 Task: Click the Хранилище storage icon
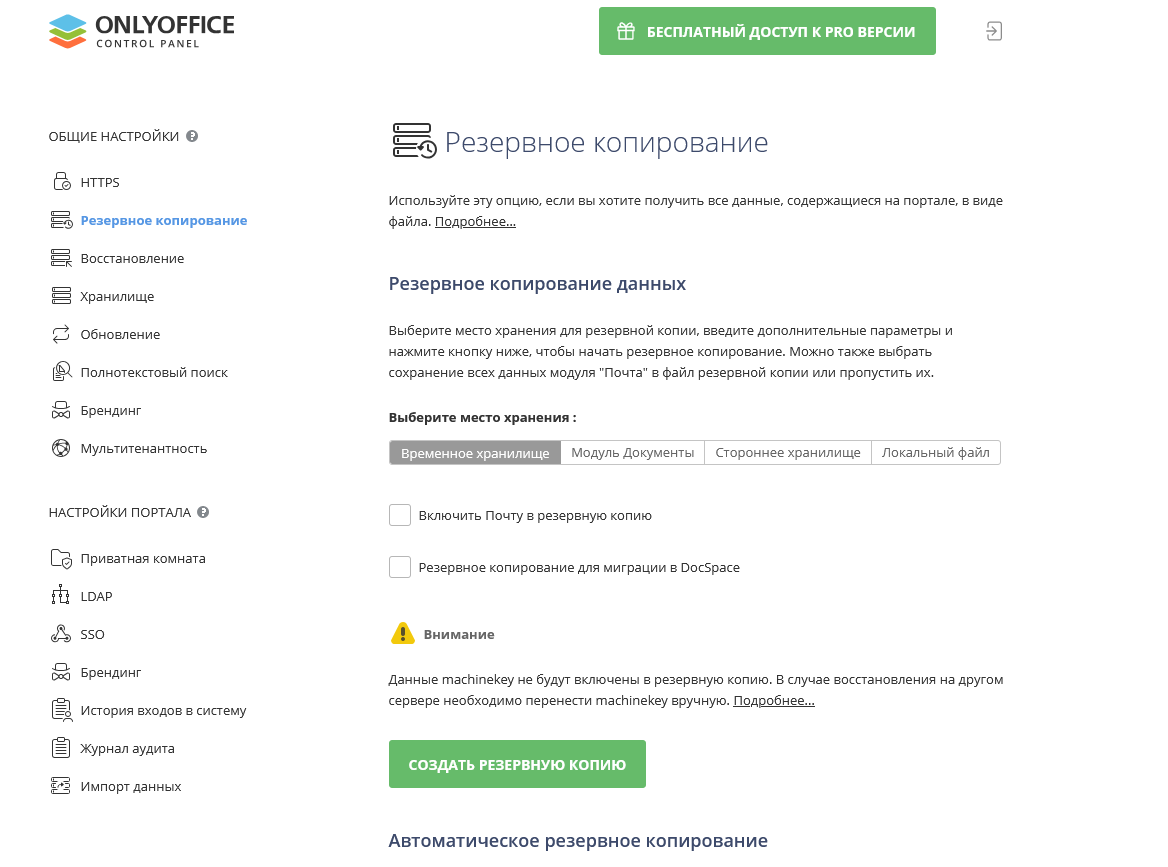coord(61,296)
